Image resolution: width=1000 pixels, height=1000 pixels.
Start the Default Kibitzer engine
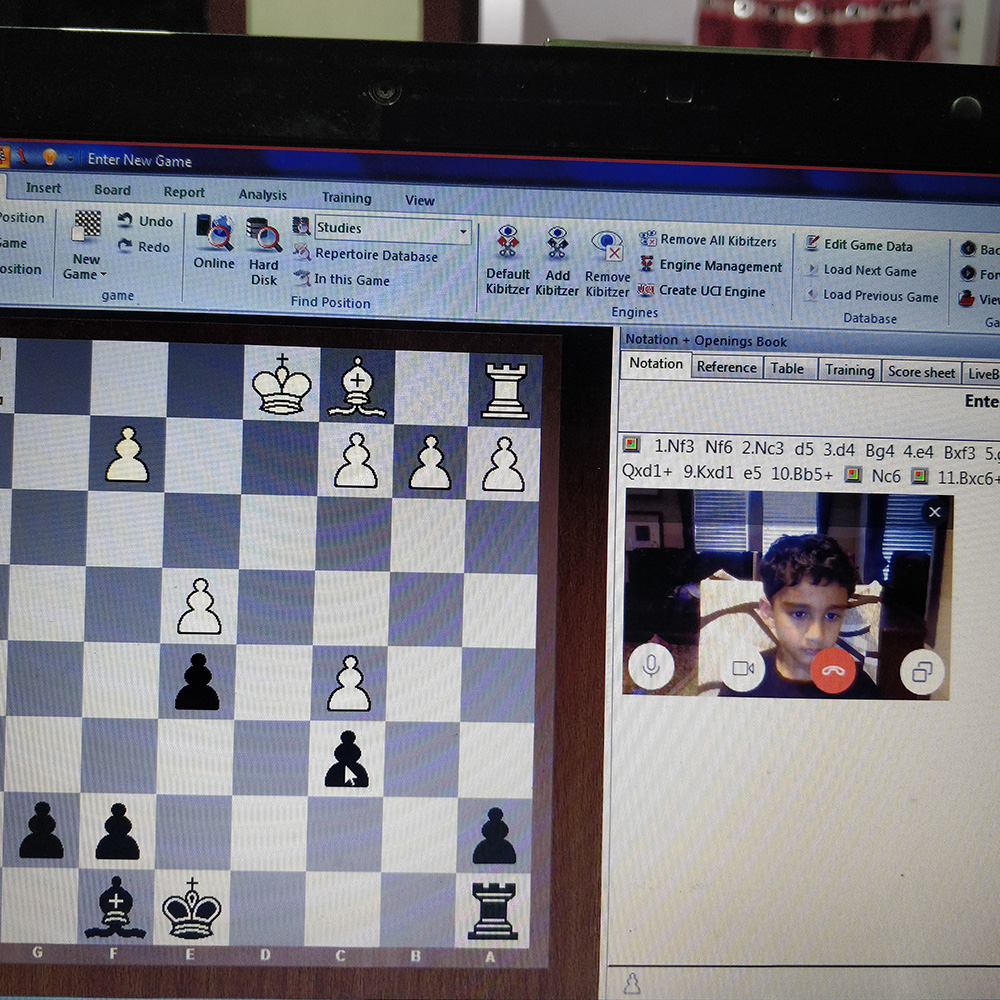tap(508, 245)
